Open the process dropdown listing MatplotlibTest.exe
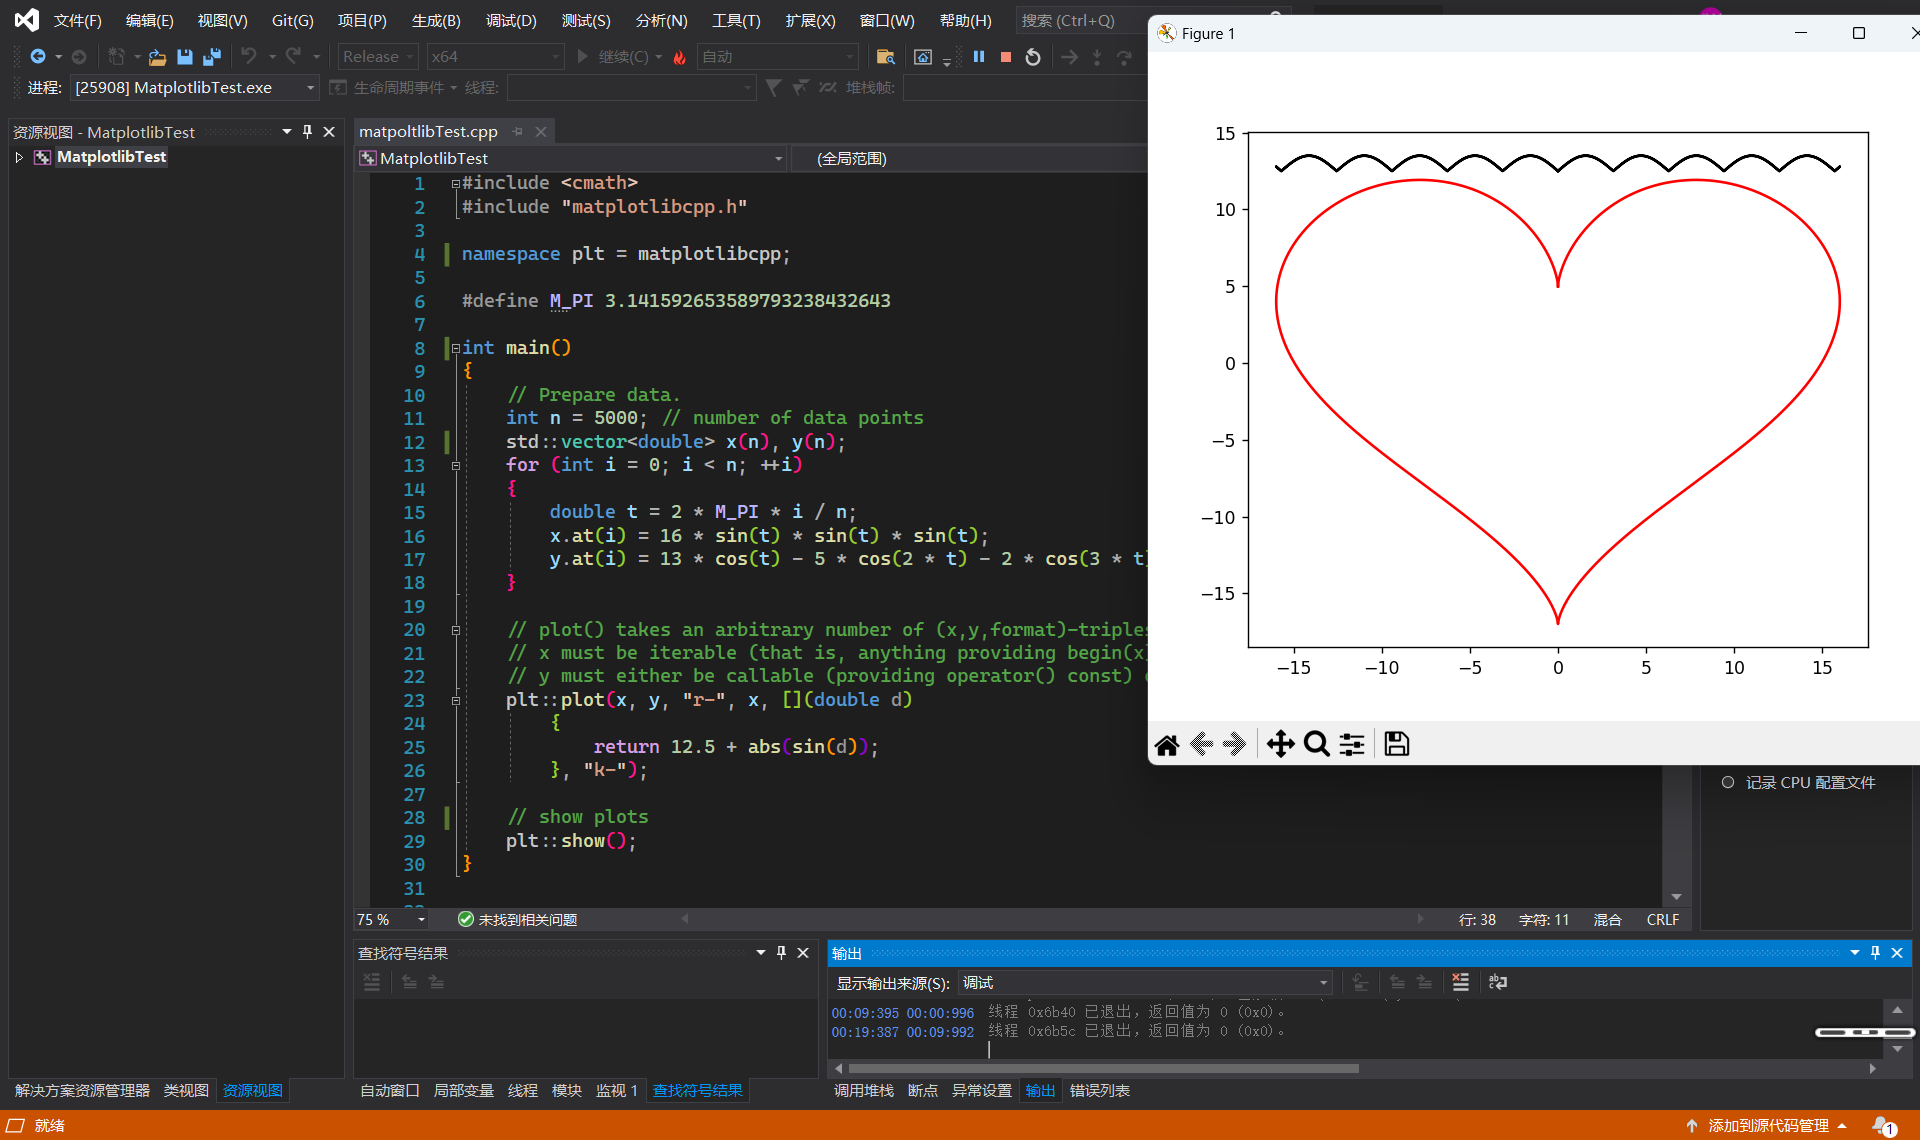Screen dimensions: 1920x1140 tap(194, 88)
